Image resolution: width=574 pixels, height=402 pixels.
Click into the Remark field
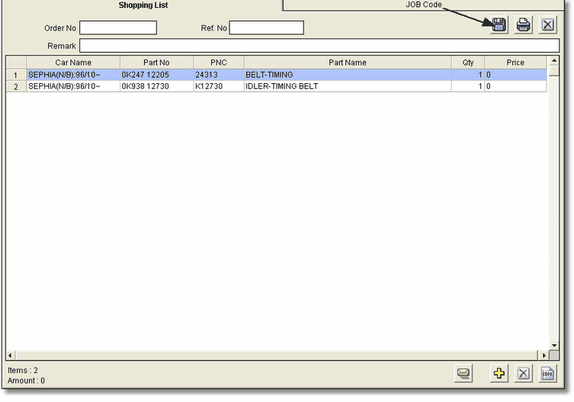click(319, 46)
